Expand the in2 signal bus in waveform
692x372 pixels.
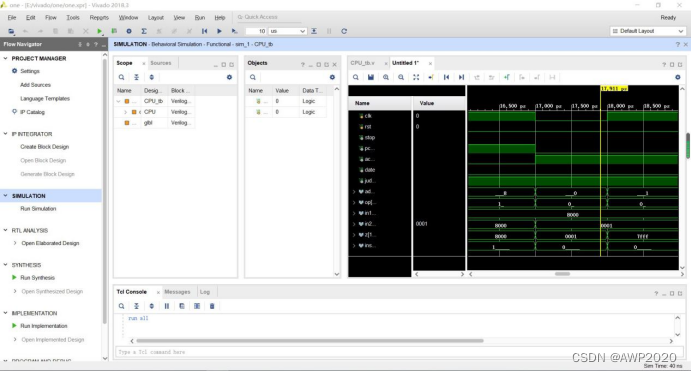tap(354, 224)
